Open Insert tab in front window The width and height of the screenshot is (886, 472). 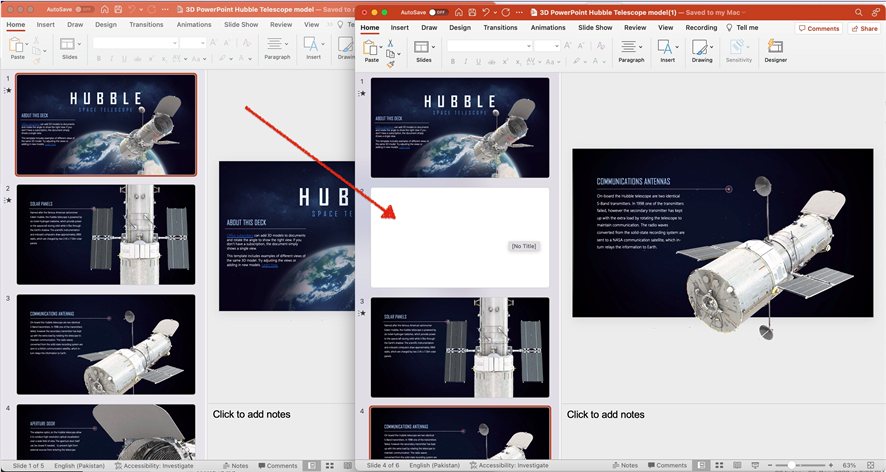399,27
